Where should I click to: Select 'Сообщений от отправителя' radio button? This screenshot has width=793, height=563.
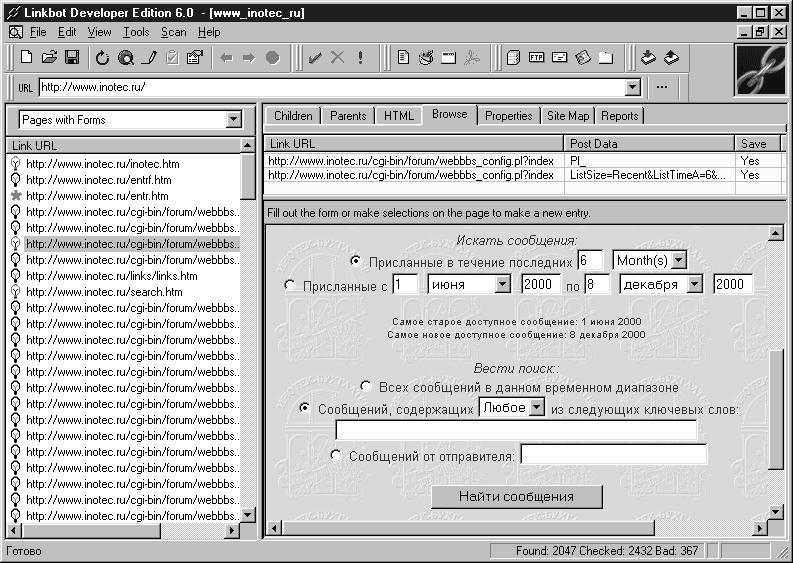coord(336,455)
